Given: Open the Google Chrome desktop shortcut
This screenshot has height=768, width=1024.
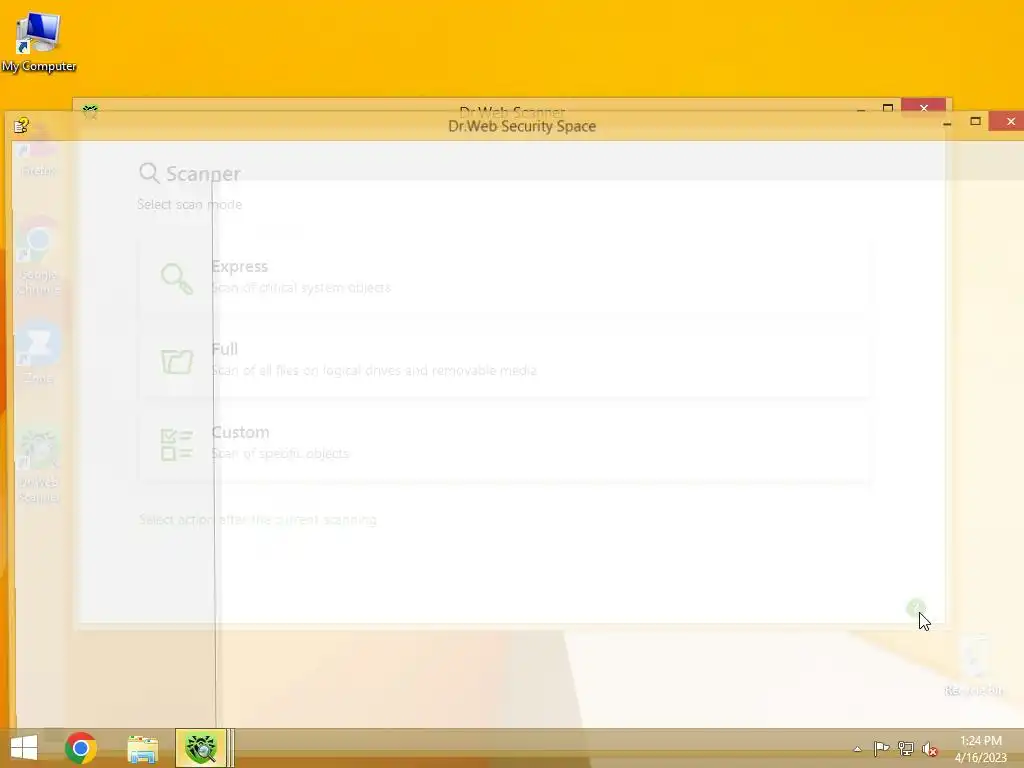Looking at the screenshot, I should [x=39, y=256].
